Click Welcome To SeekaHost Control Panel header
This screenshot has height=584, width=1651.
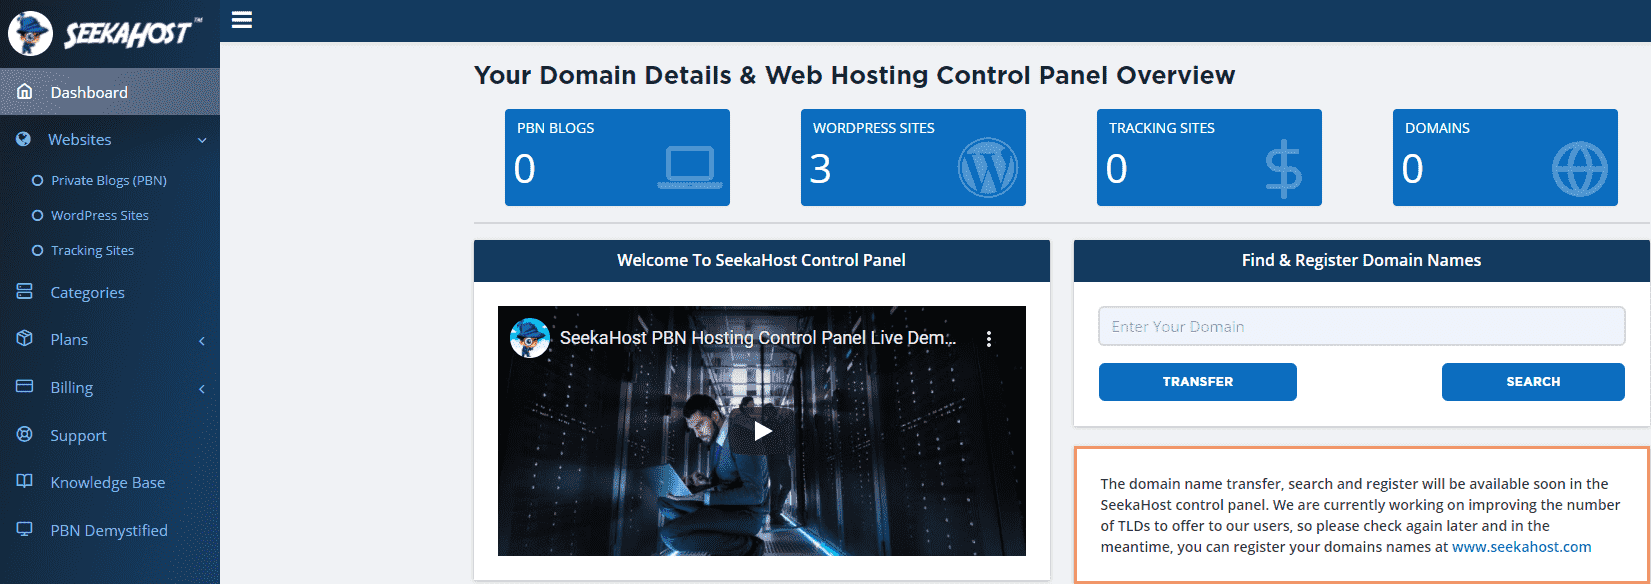(761, 260)
